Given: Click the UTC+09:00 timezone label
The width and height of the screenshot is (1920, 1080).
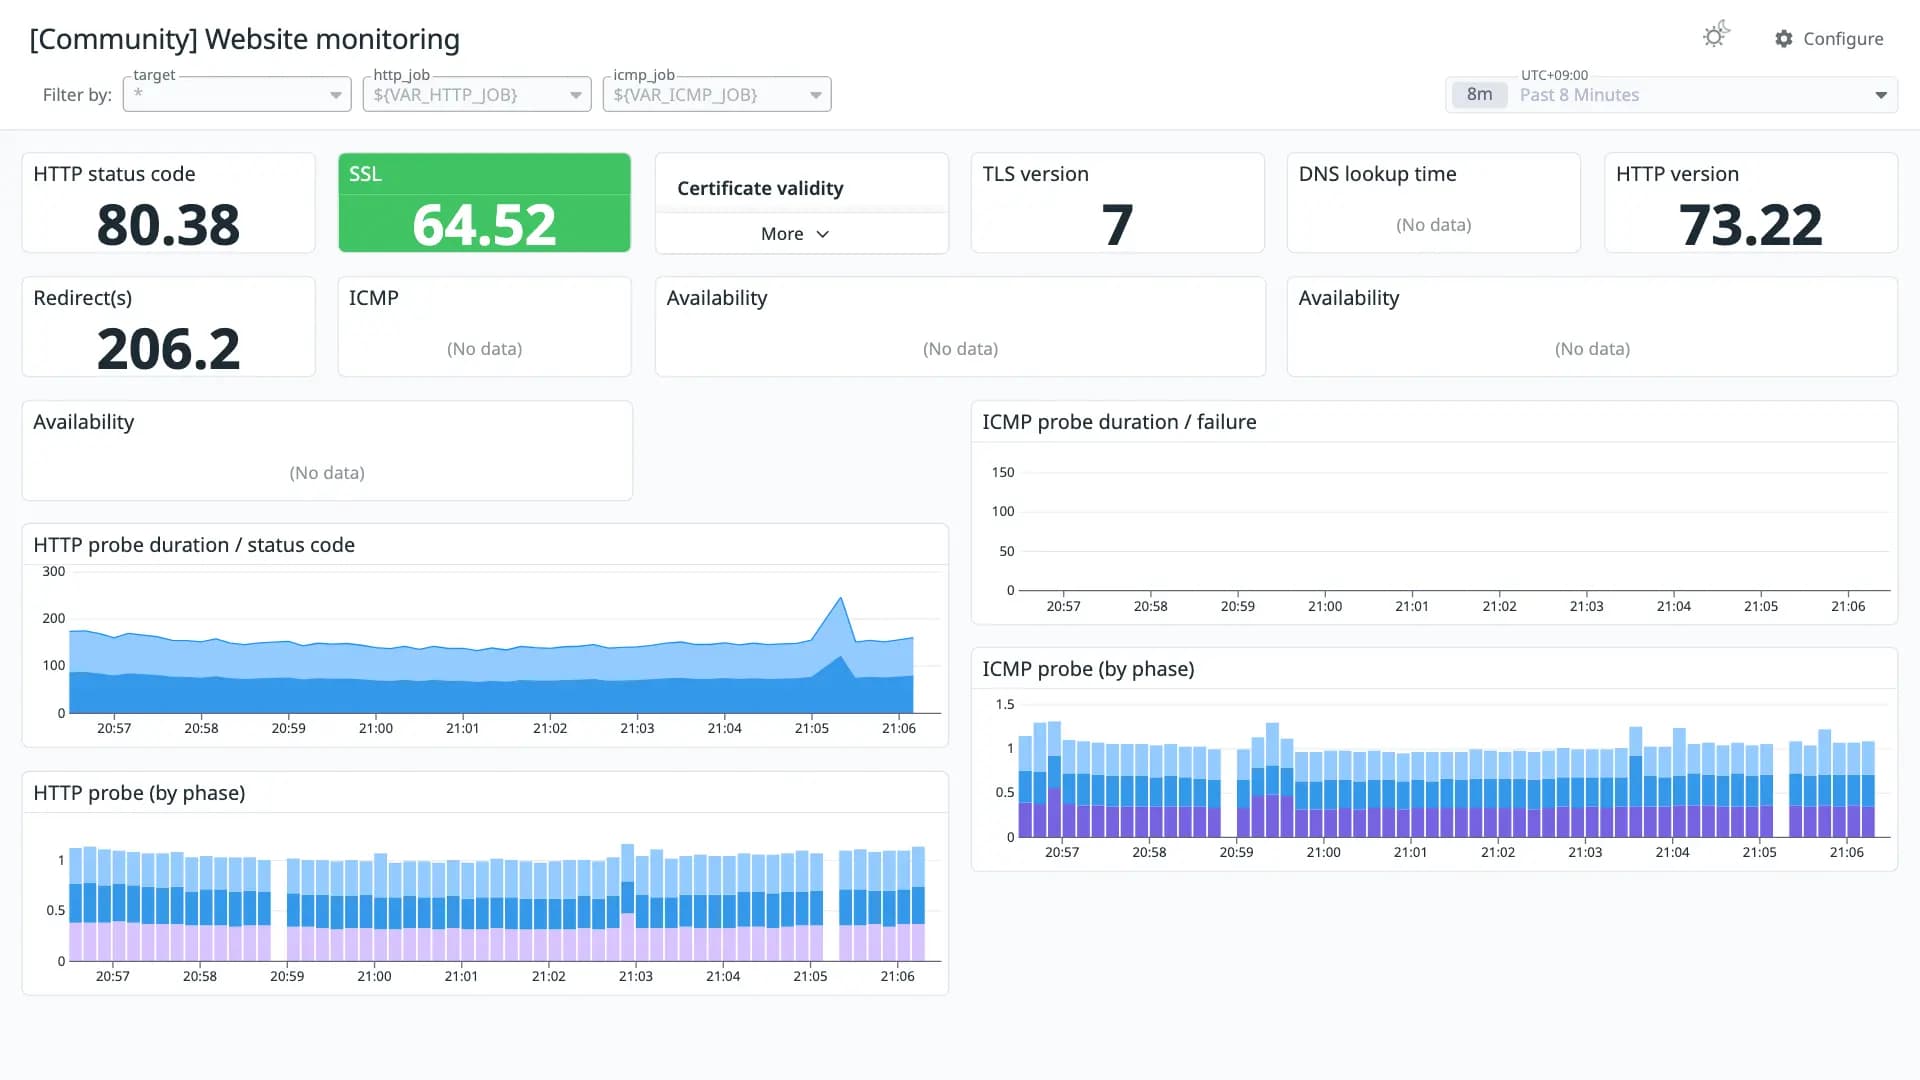Looking at the screenshot, I should tap(1554, 75).
